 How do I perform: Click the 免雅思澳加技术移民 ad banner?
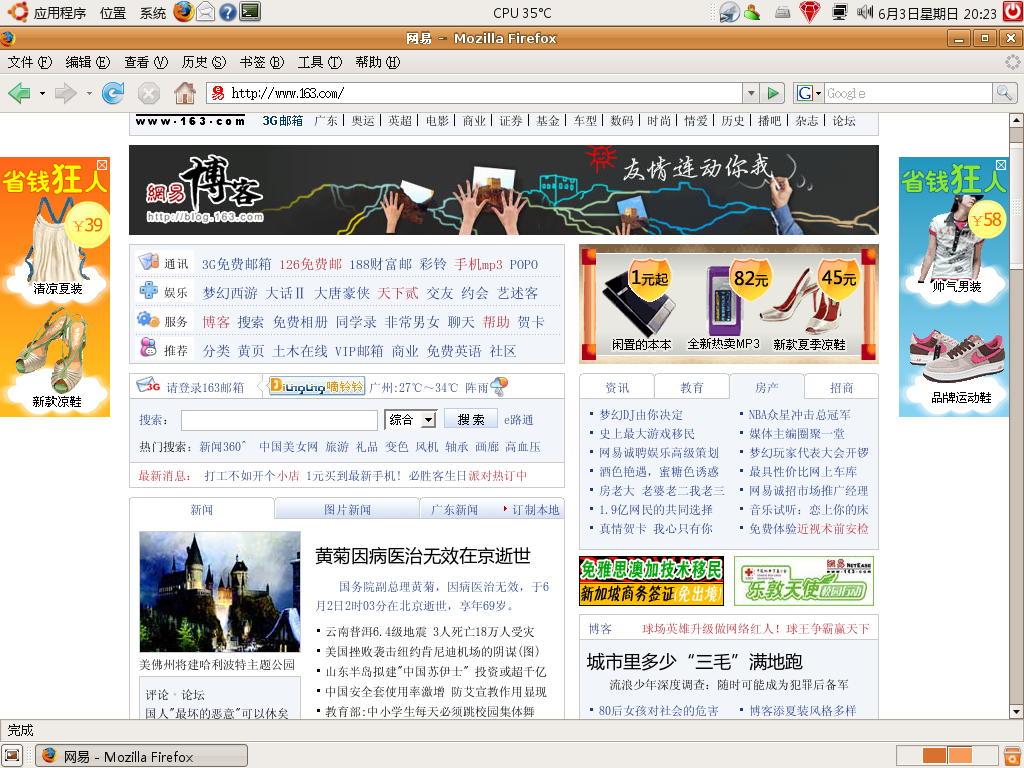coord(651,581)
